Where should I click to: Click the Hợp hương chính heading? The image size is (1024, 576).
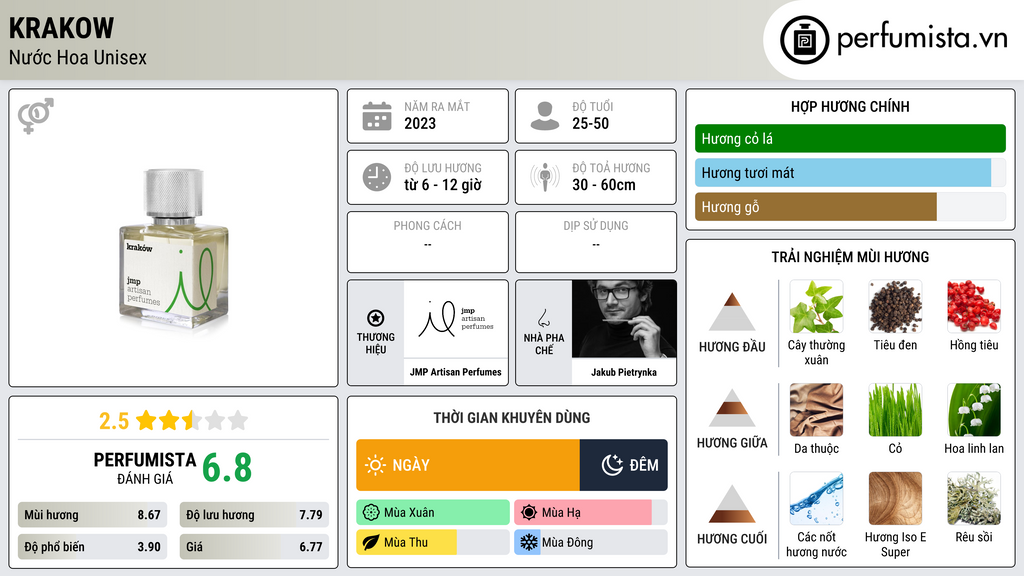850,106
